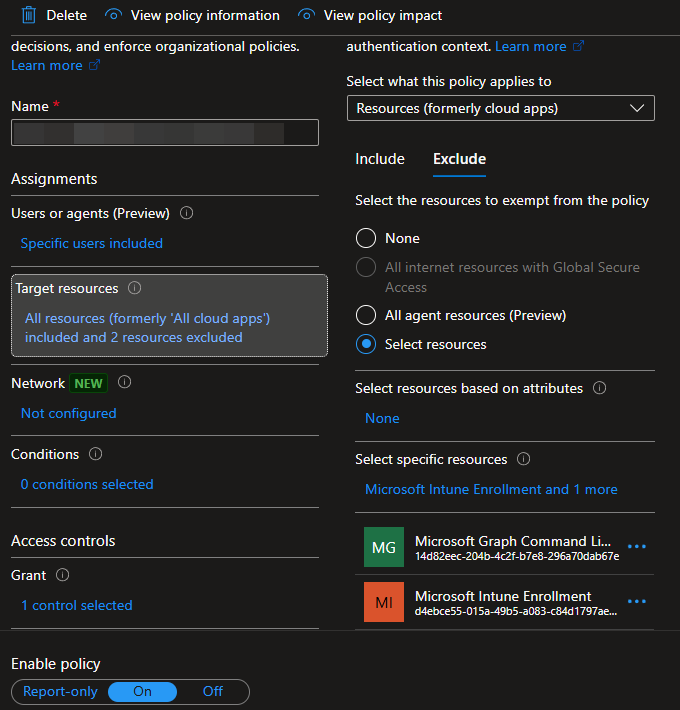Open Learn more link after authentication context
Viewport: 680px width, 710px height.
(x=531, y=47)
